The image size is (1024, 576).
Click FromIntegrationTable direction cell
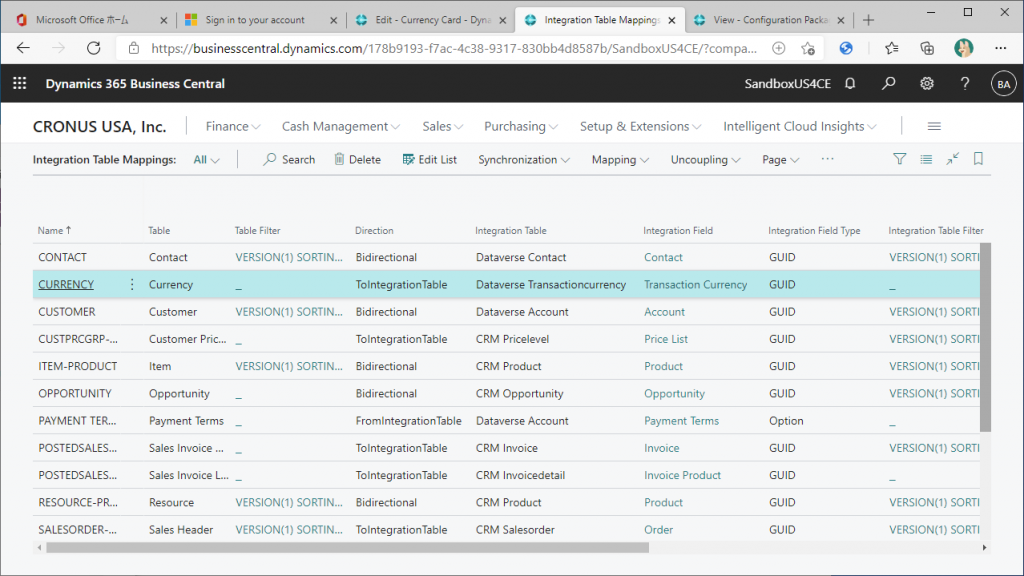pos(408,421)
